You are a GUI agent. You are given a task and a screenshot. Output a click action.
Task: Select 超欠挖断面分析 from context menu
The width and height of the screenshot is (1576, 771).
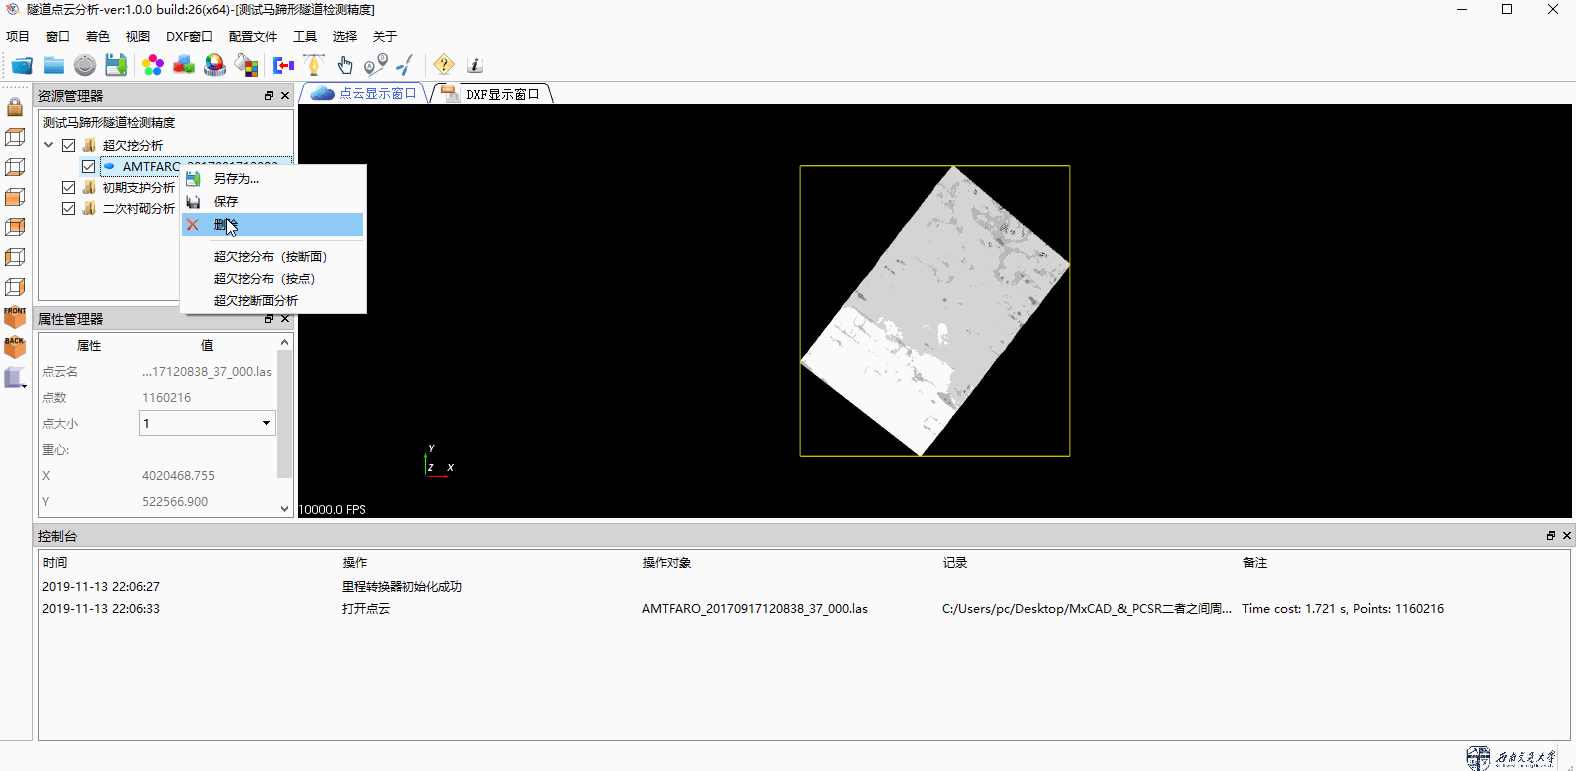tap(256, 300)
